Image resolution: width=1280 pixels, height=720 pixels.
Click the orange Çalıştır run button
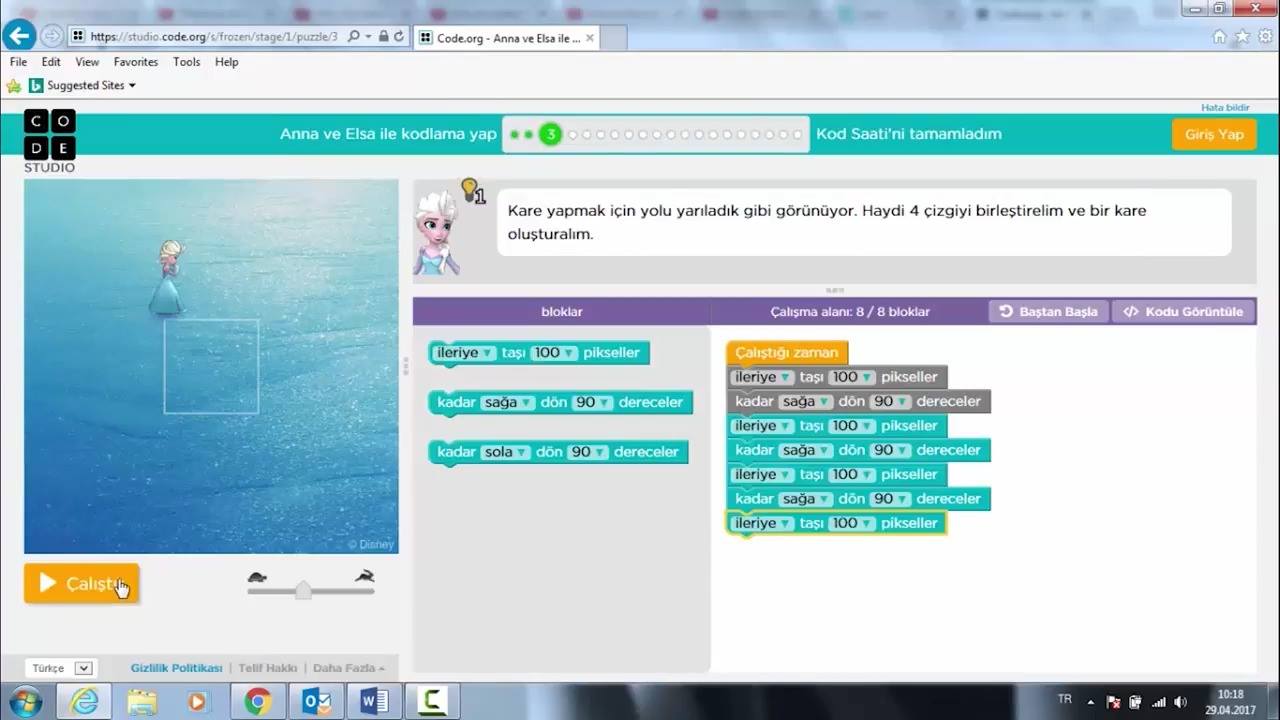point(82,583)
